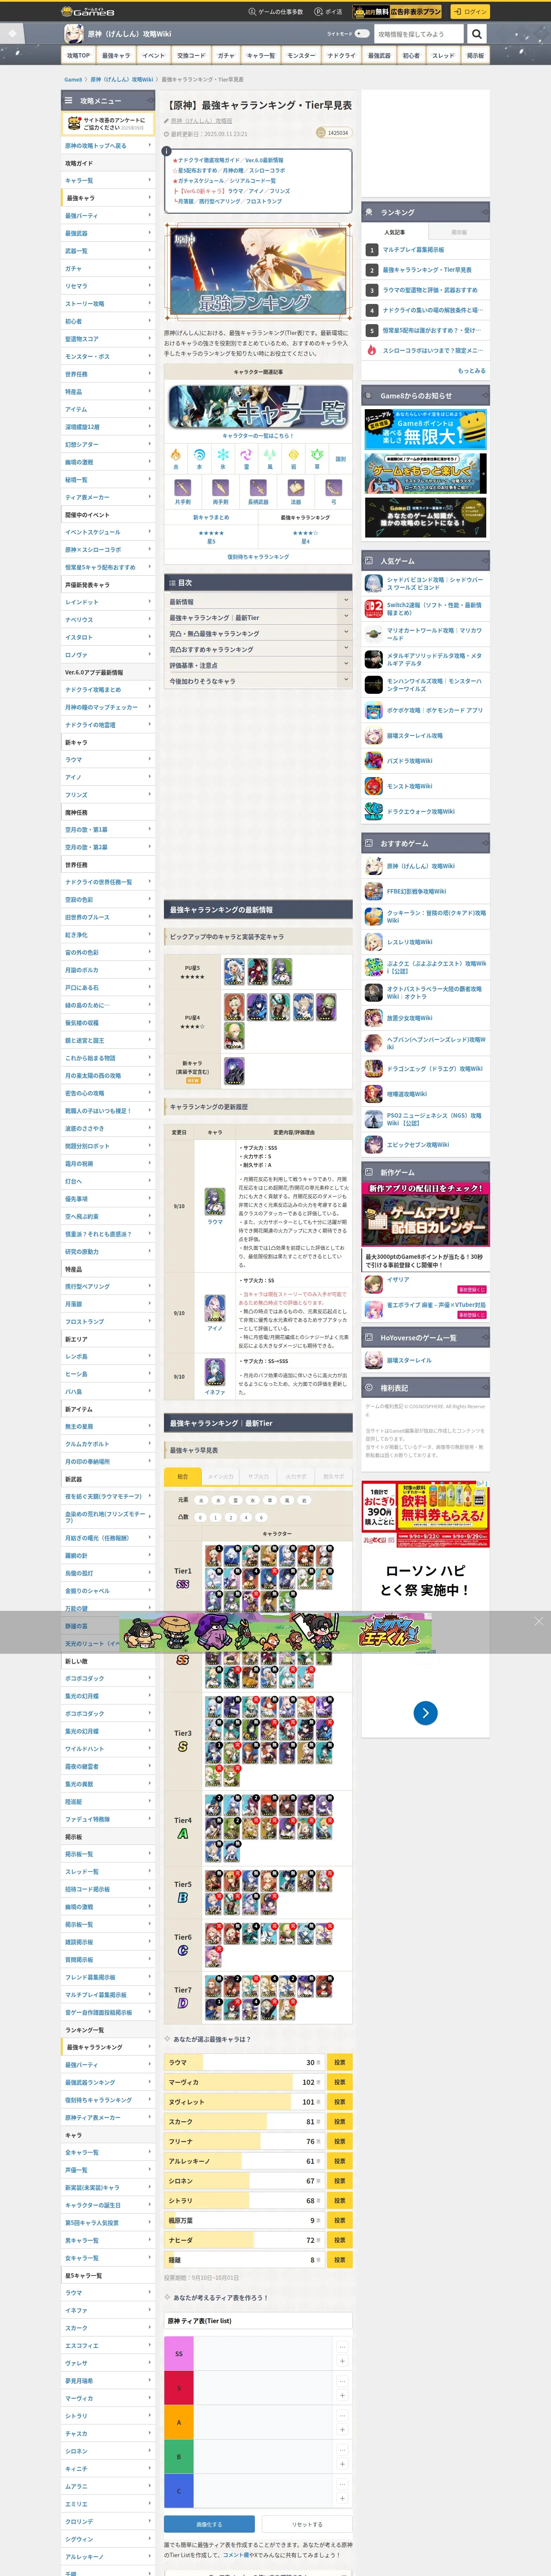Select the 雷 element icon
The image size is (551, 2576).
click(x=246, y=456)
